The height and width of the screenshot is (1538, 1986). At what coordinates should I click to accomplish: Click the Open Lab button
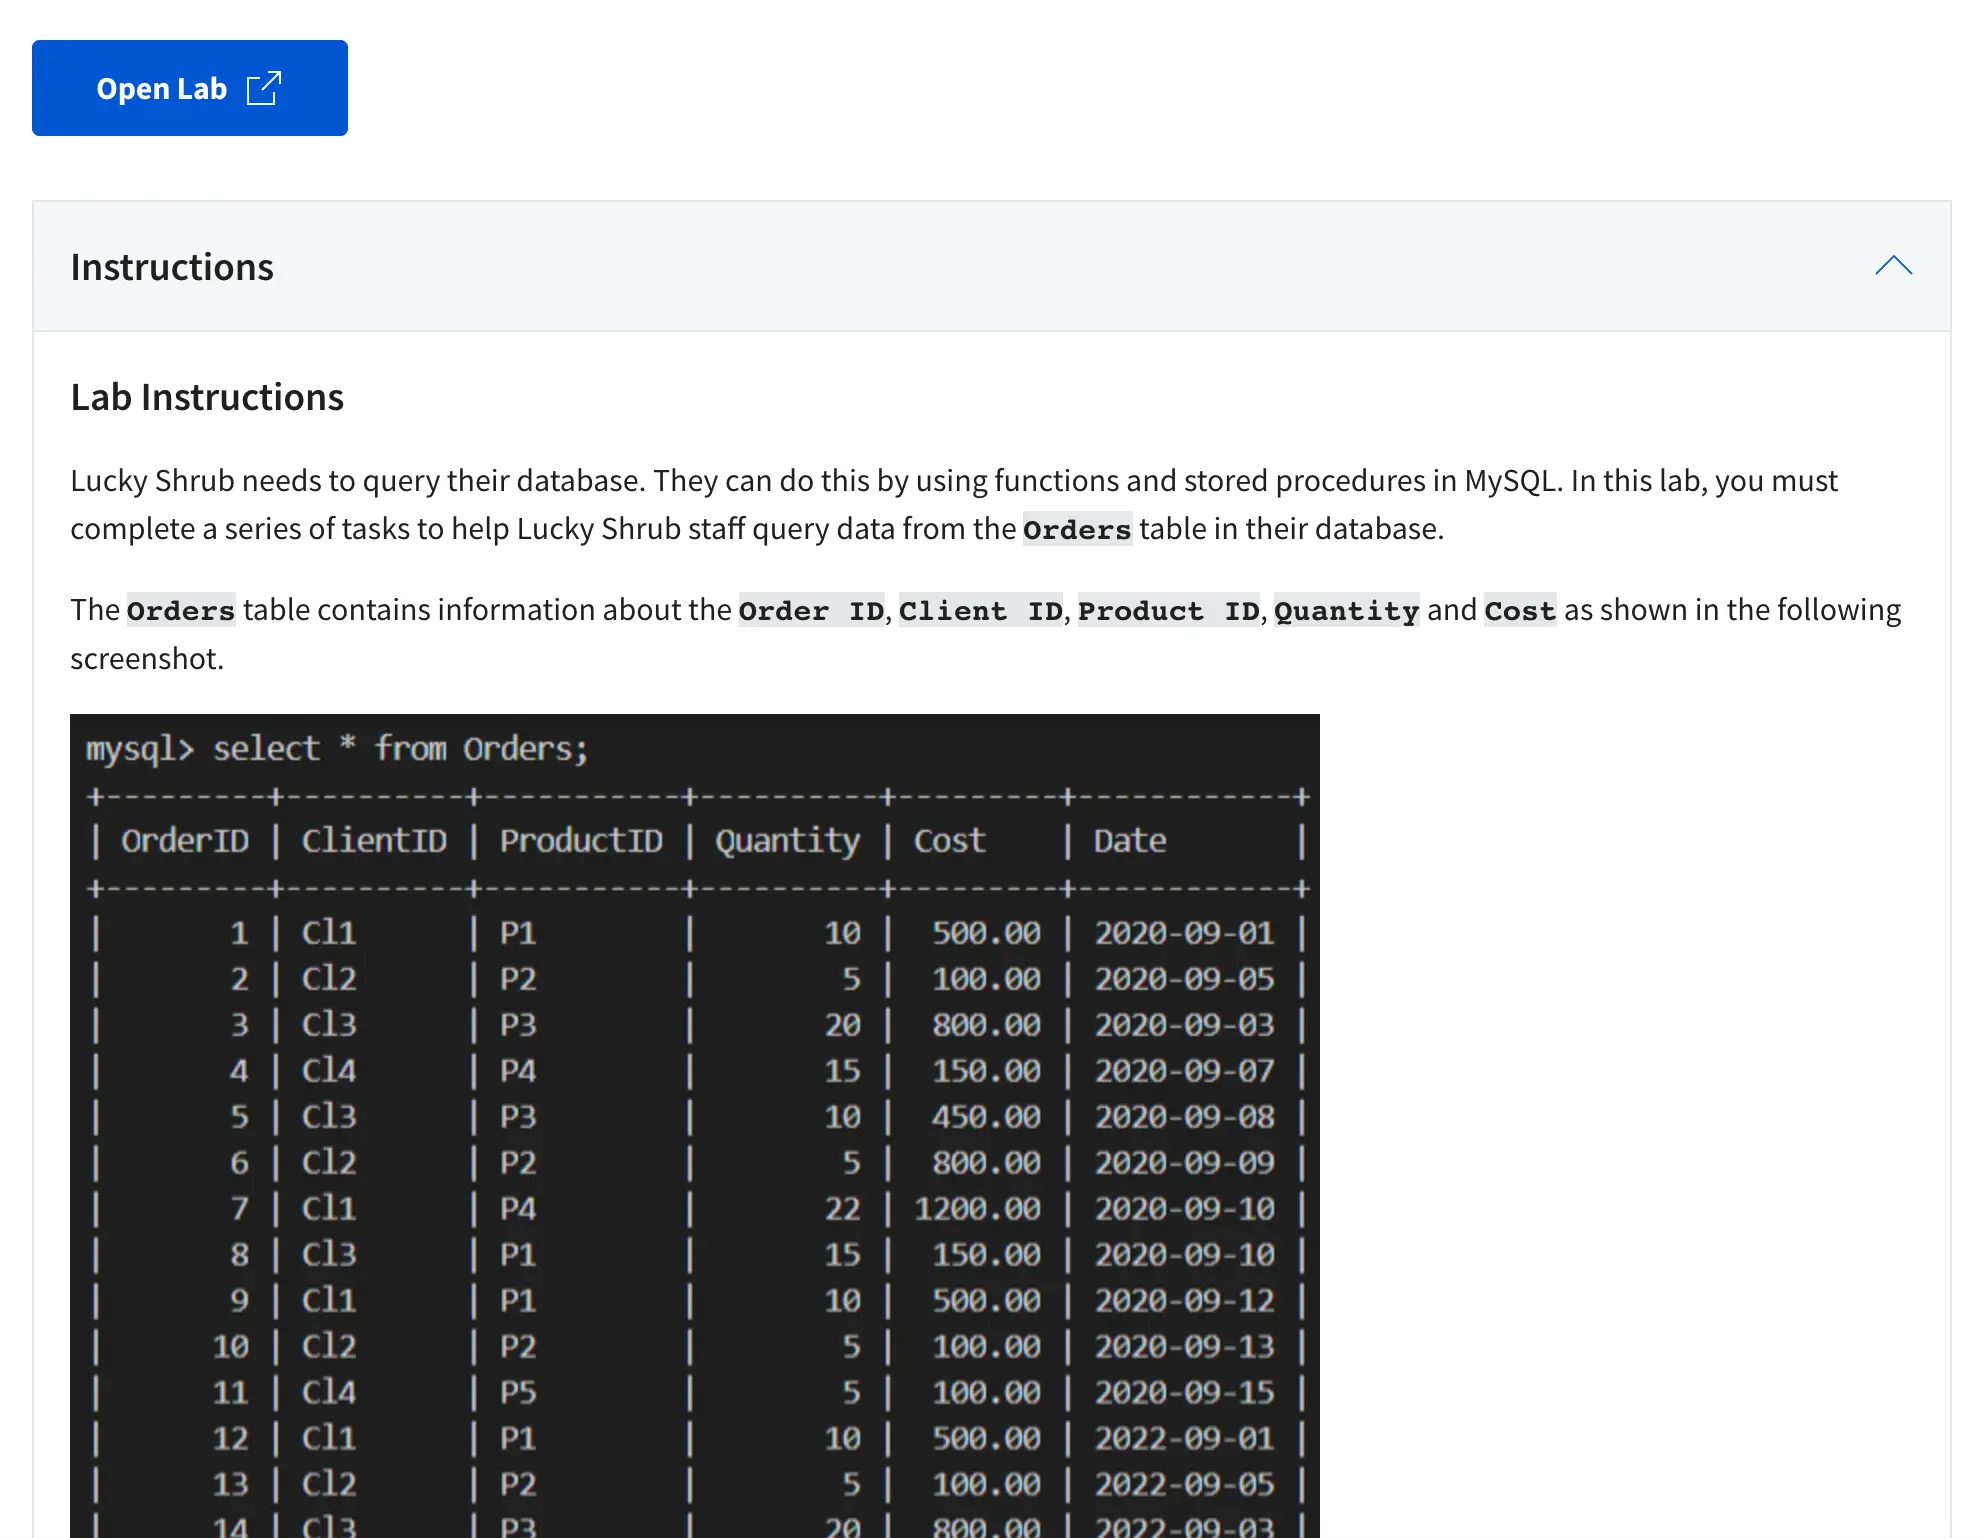point(189,88)
